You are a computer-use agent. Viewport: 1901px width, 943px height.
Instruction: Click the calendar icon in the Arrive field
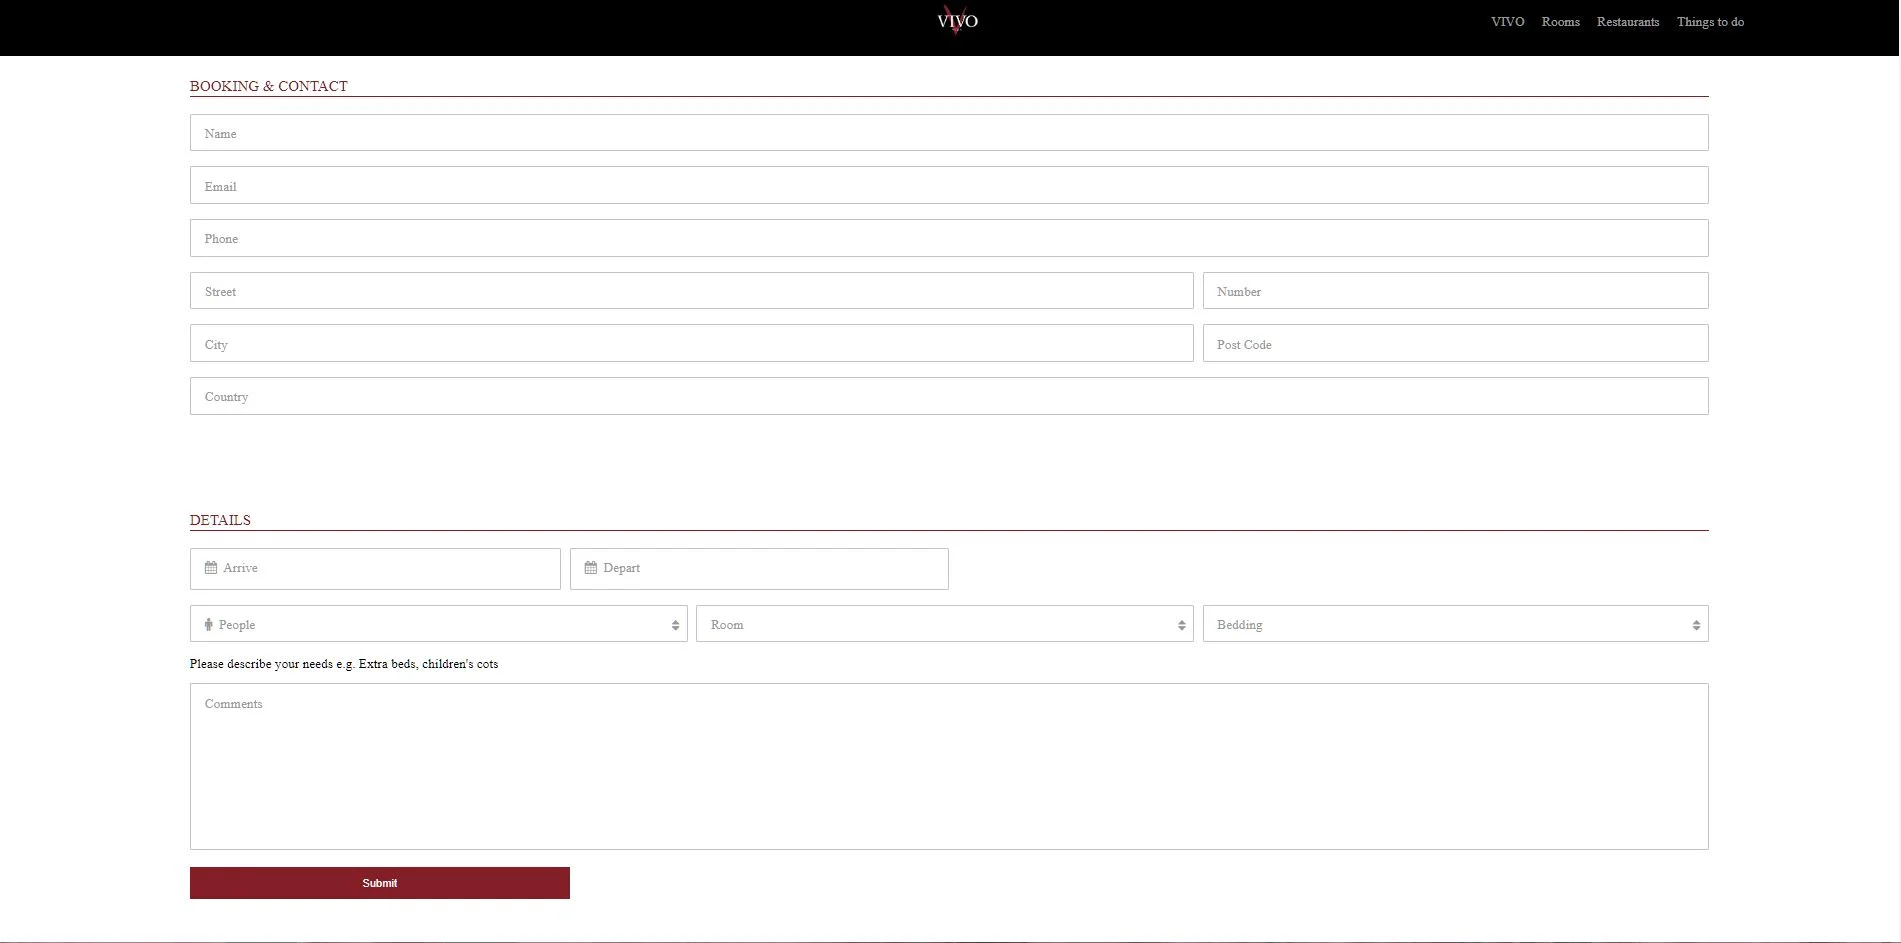pyautogui.click(x=211, y=568)
